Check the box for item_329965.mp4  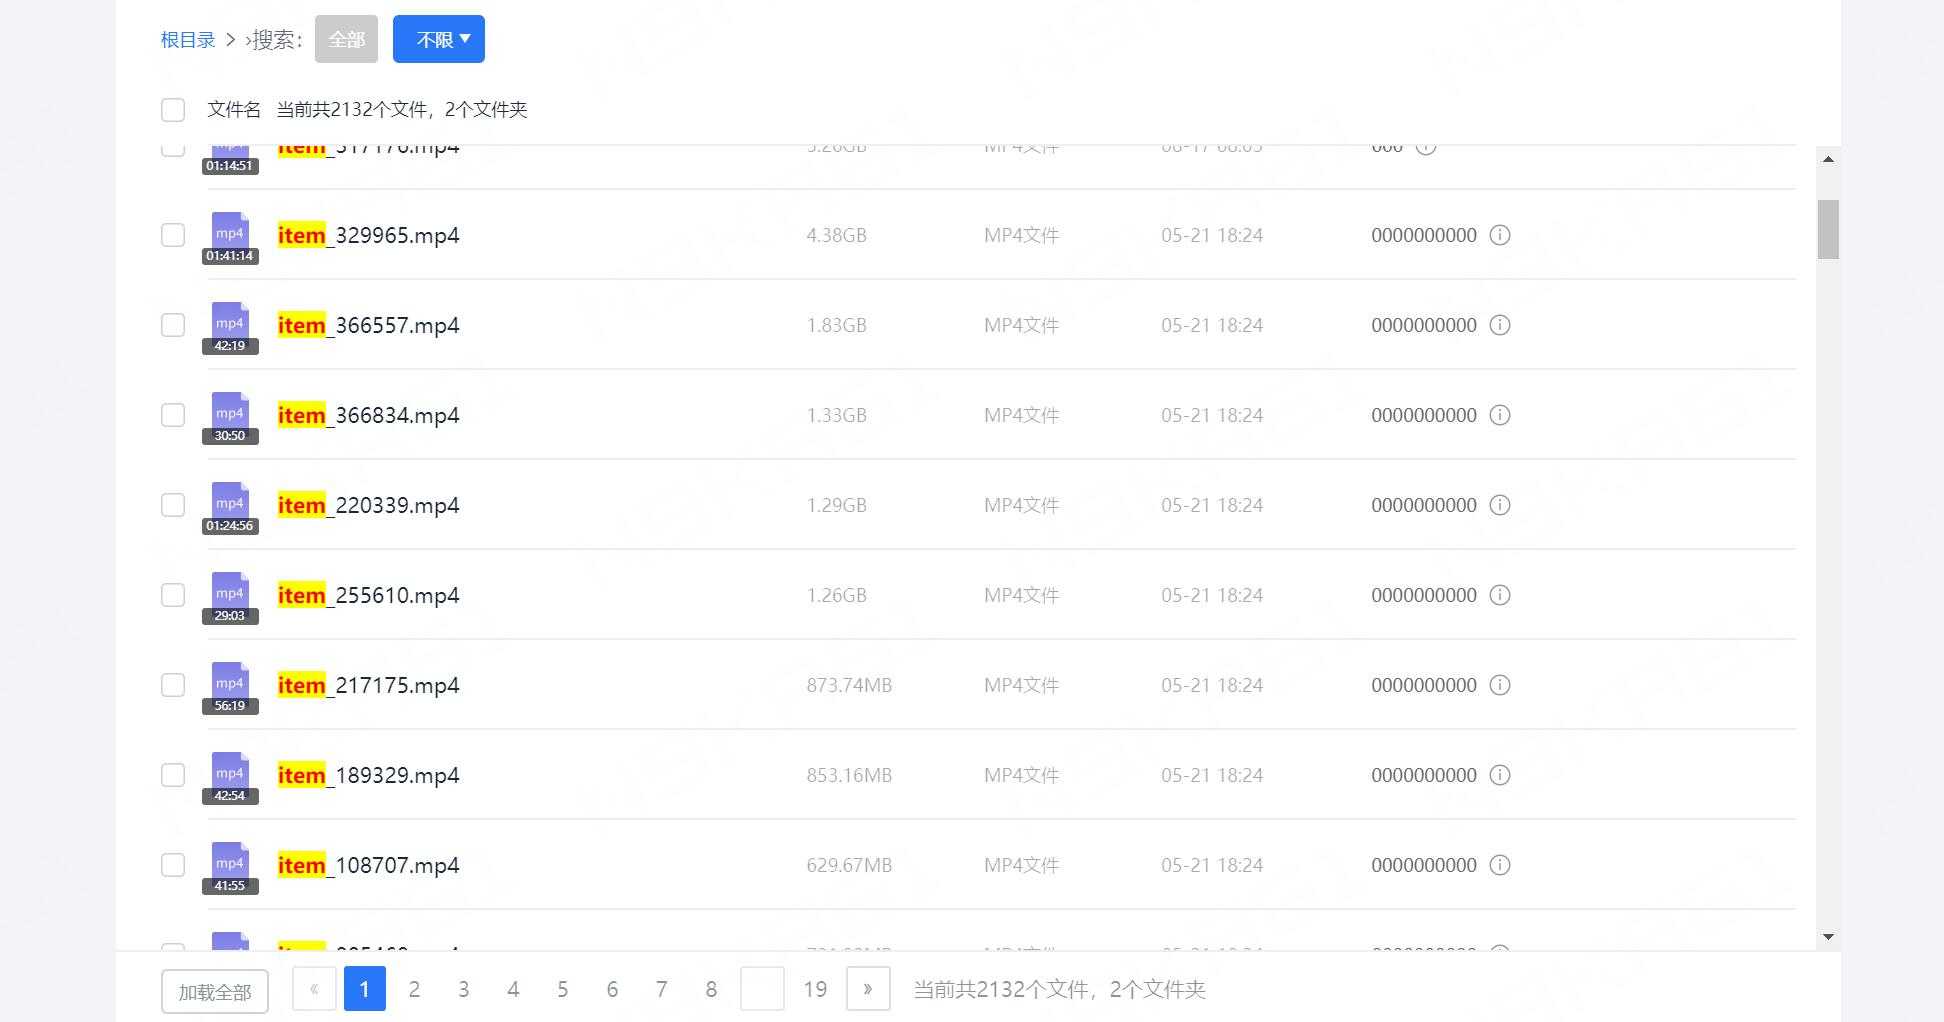pyautogui.click(x=173, y=235)
